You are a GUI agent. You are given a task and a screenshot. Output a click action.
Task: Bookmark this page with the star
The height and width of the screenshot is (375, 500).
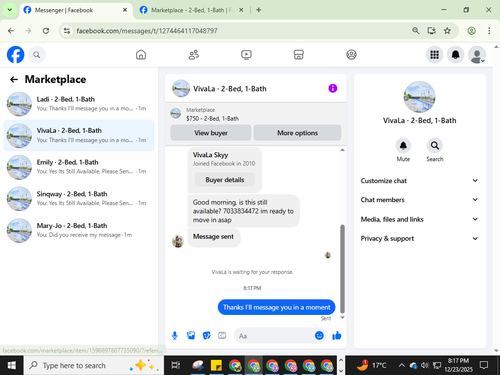click(447, 31)
